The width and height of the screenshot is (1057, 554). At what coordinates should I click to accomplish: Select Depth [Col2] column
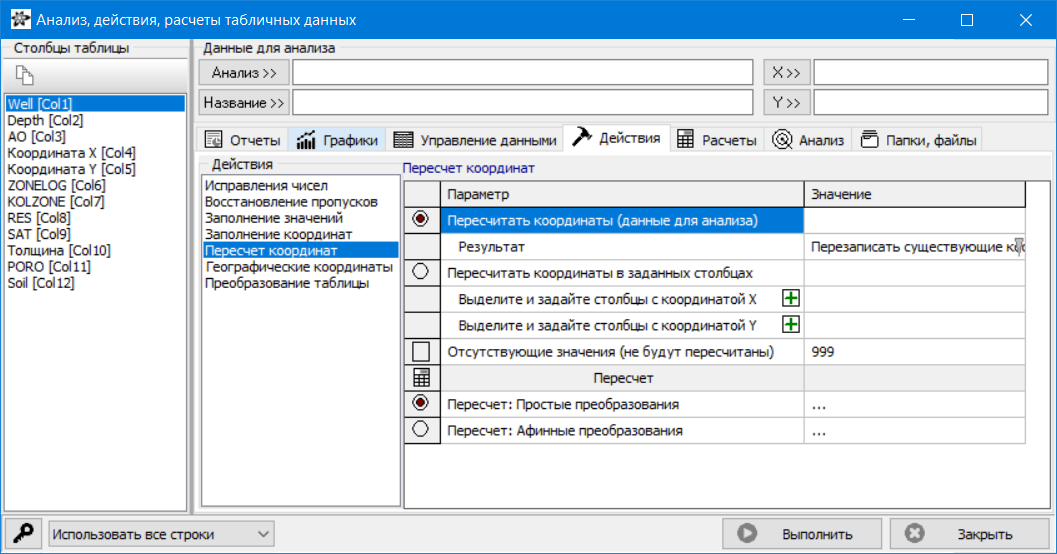pos(45,120)
